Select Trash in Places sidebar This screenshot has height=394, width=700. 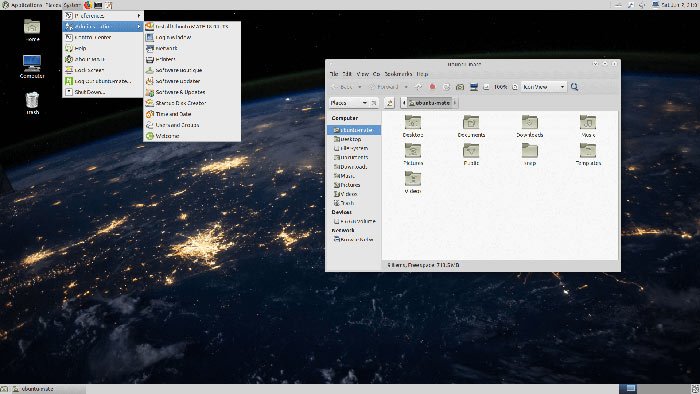[x=354, y=203]
